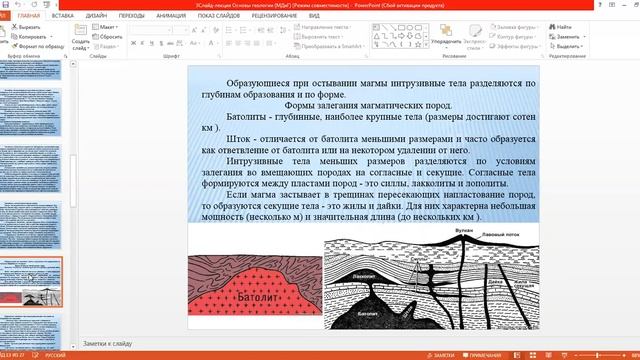Adjust the zoom slider in status bar
640x360 pixels.
click(597, 356)
